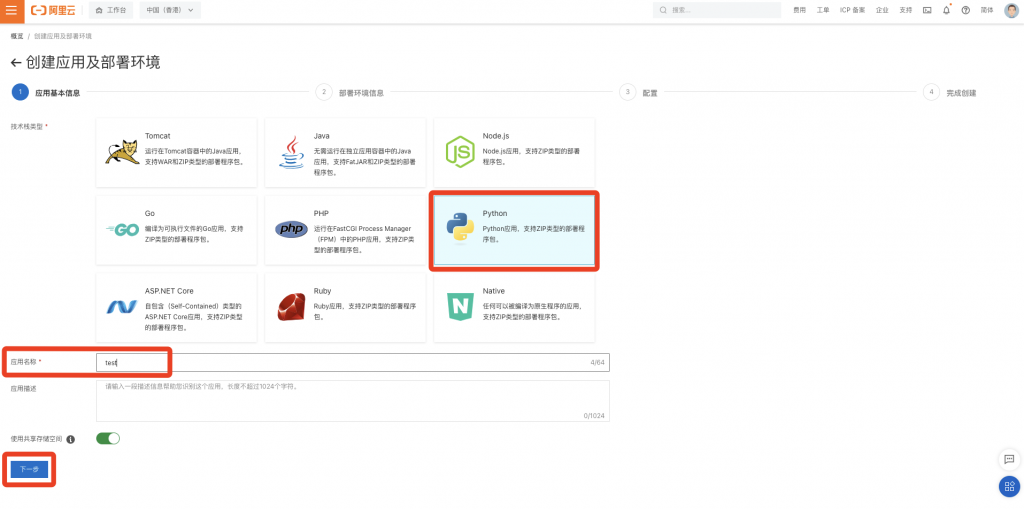Click the back arrow beside the page title
Viewport: 1024px width, 509px height.
point(16,63)
